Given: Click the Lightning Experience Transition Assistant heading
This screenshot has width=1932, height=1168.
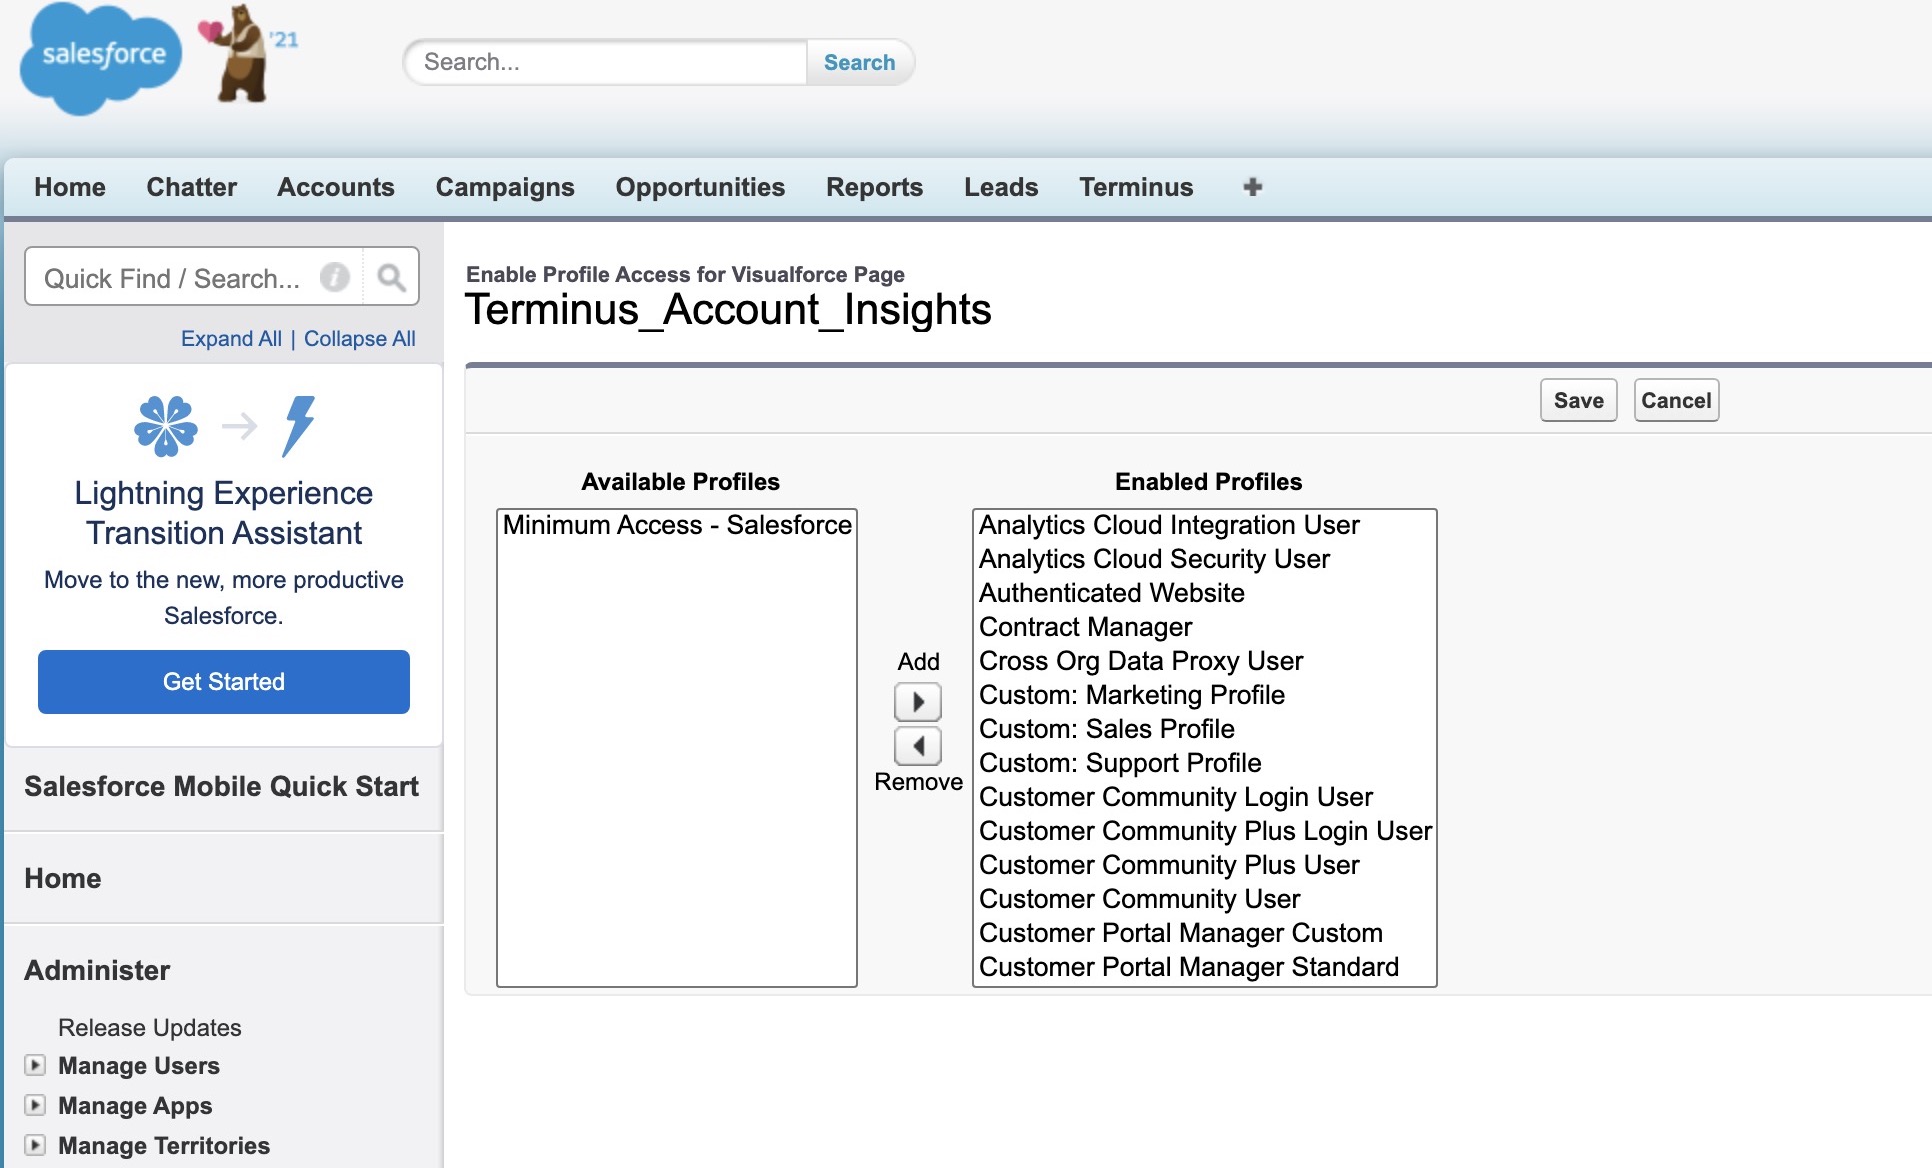Looking at the screenshot, I should (x=224, y=513).
